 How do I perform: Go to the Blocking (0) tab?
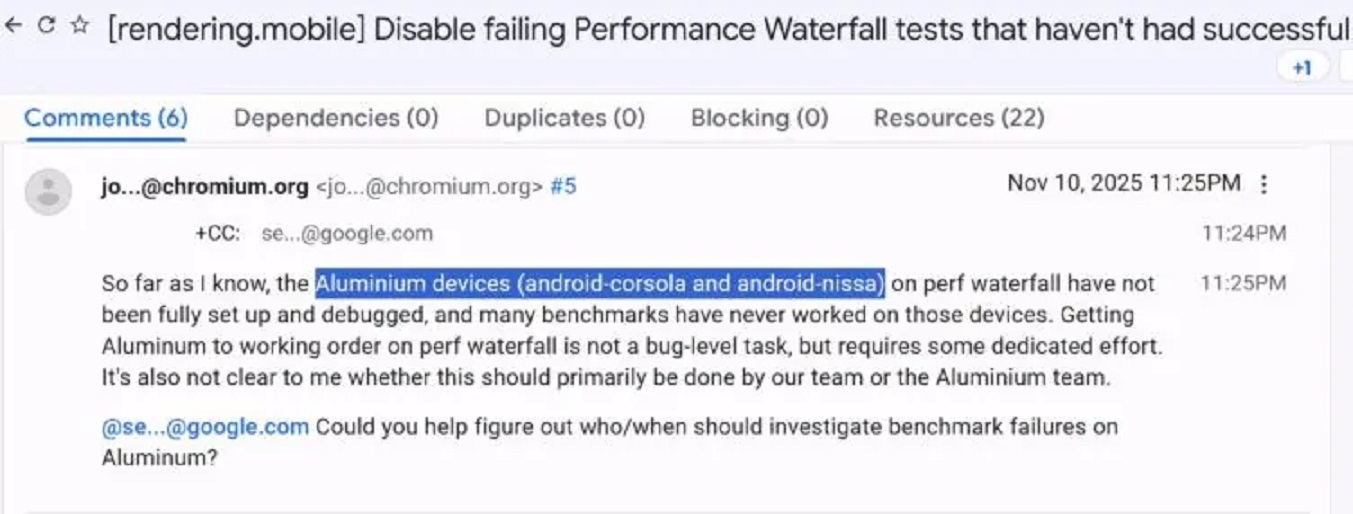[759, 118]
